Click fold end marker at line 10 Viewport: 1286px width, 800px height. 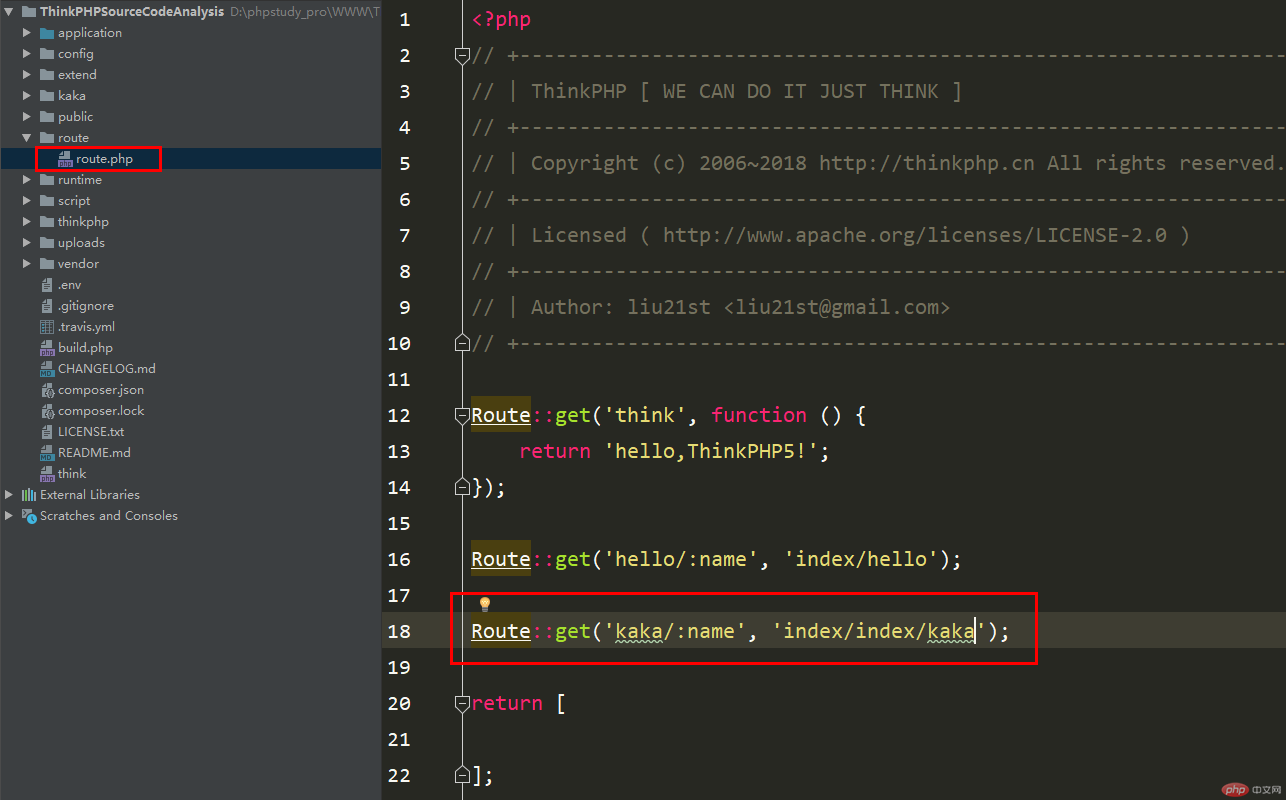(x=462, y=343)
